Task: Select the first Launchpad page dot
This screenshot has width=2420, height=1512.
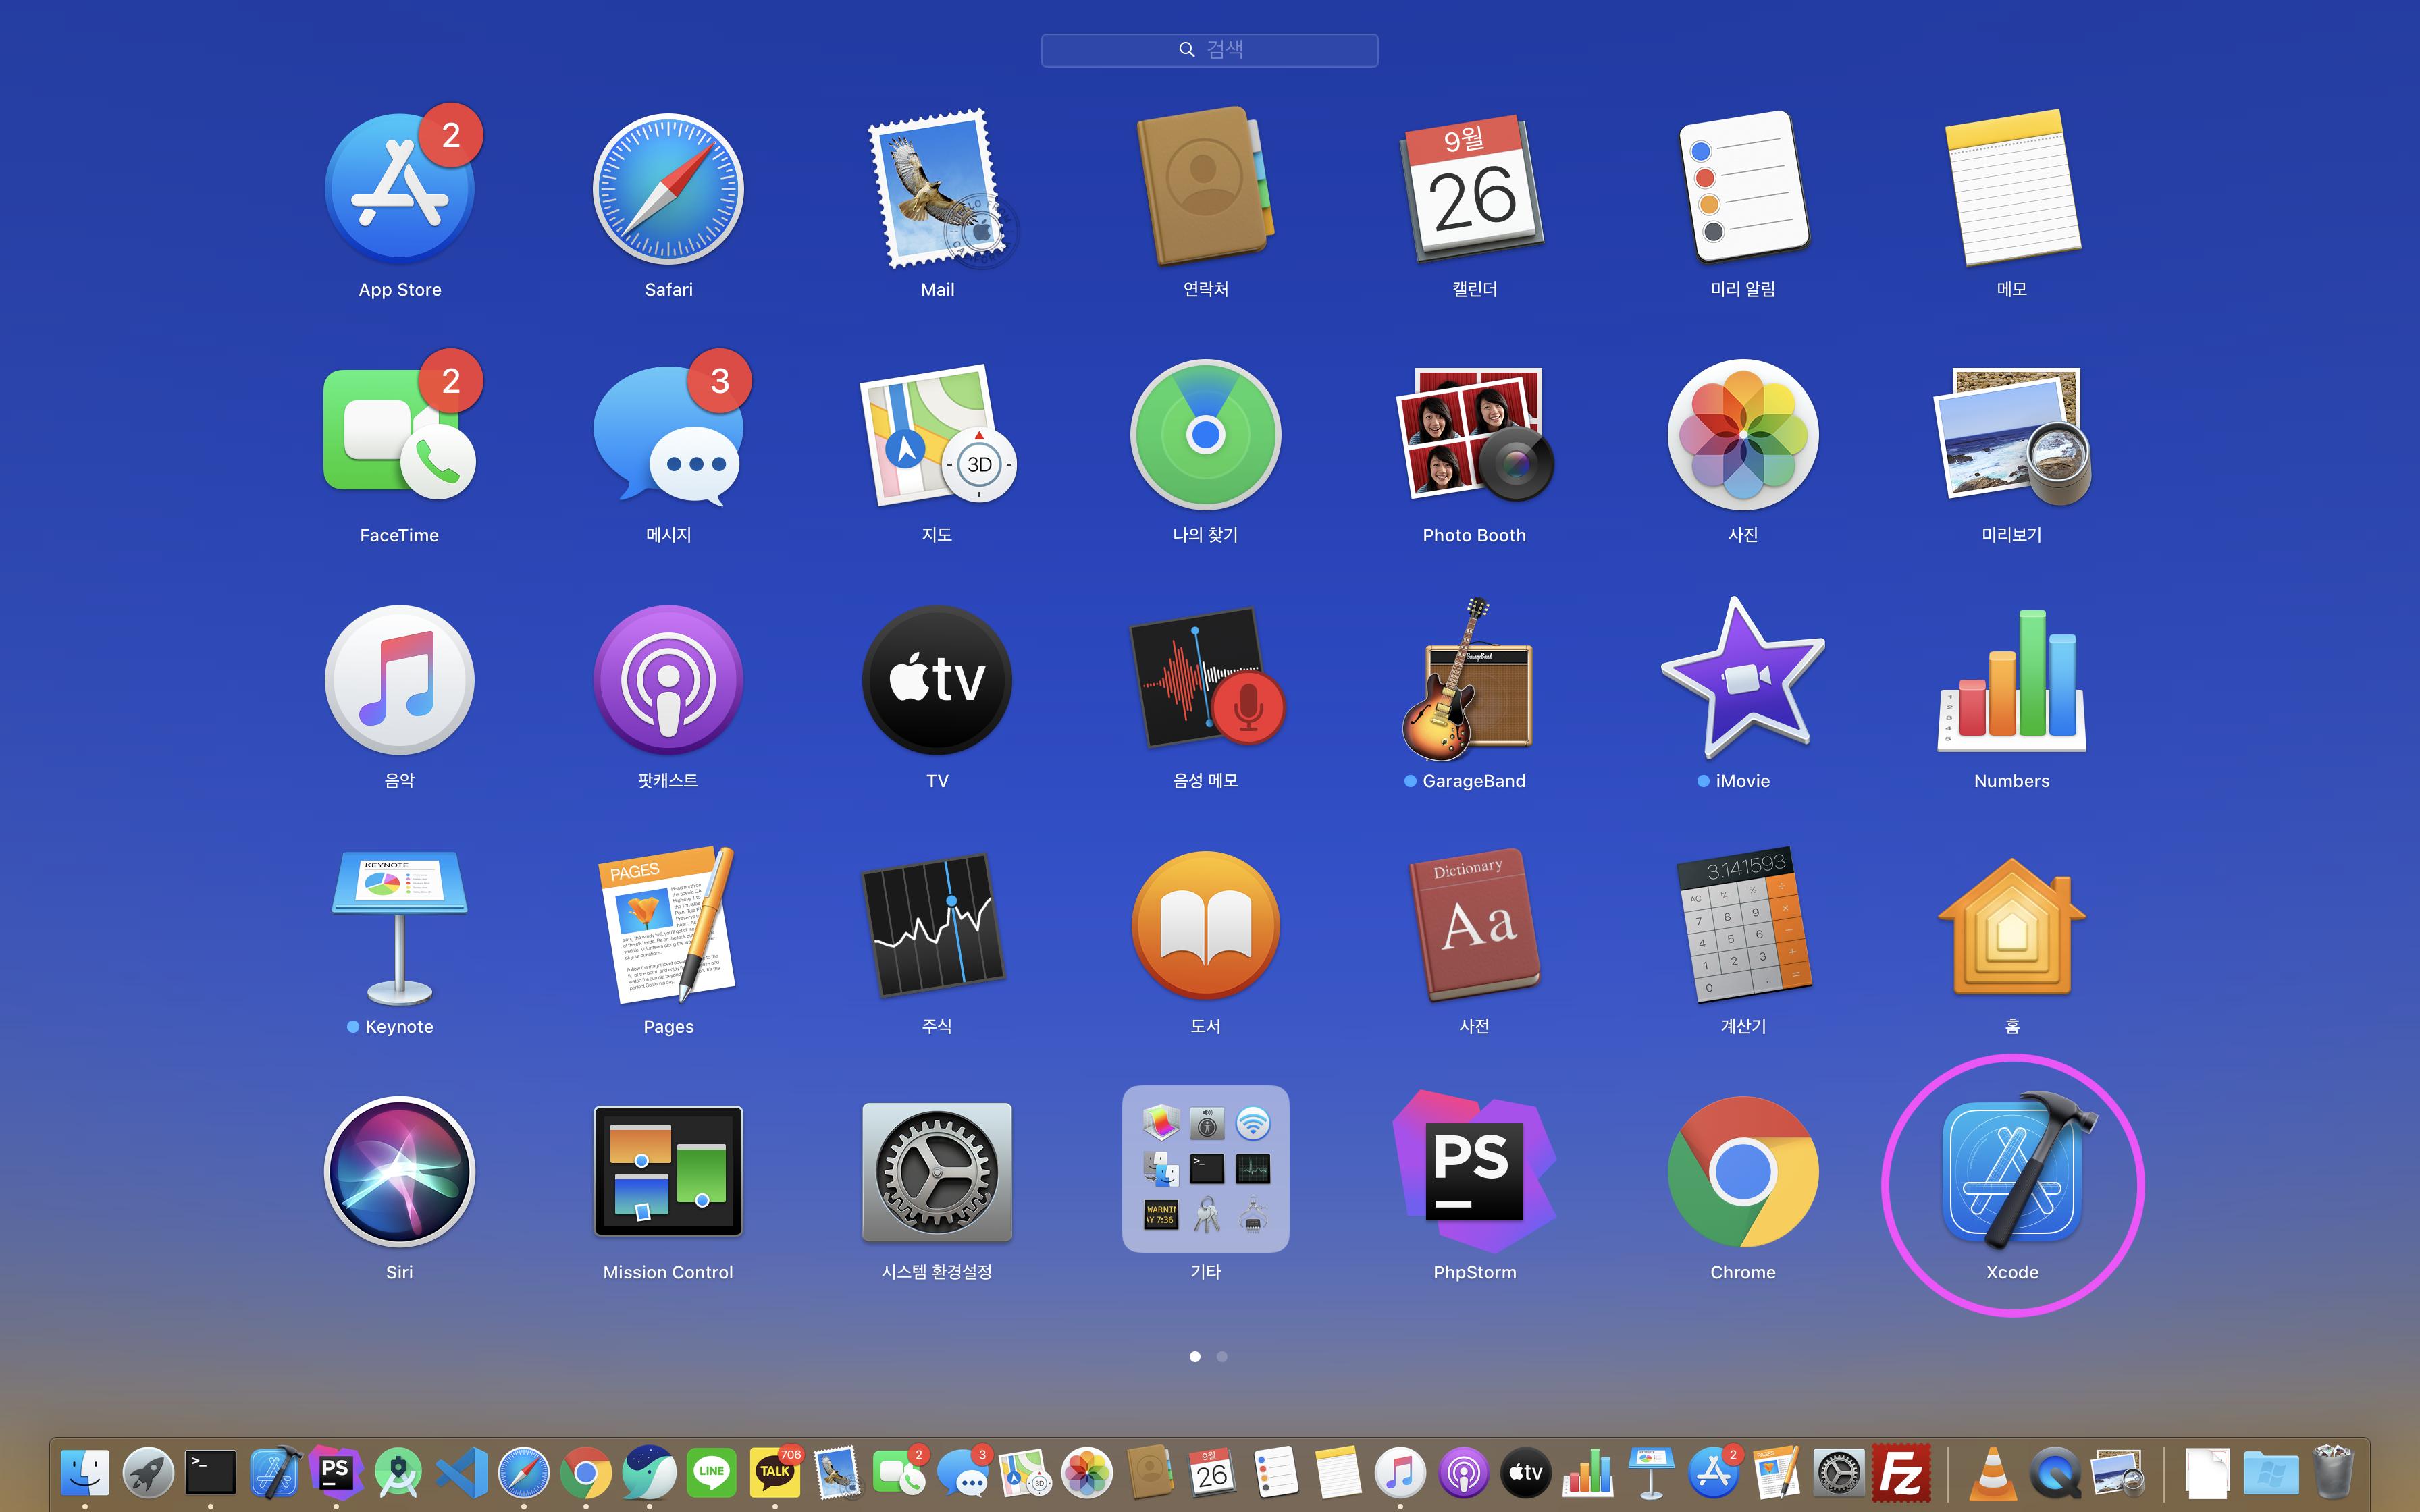Action: coord(1195,1357)
